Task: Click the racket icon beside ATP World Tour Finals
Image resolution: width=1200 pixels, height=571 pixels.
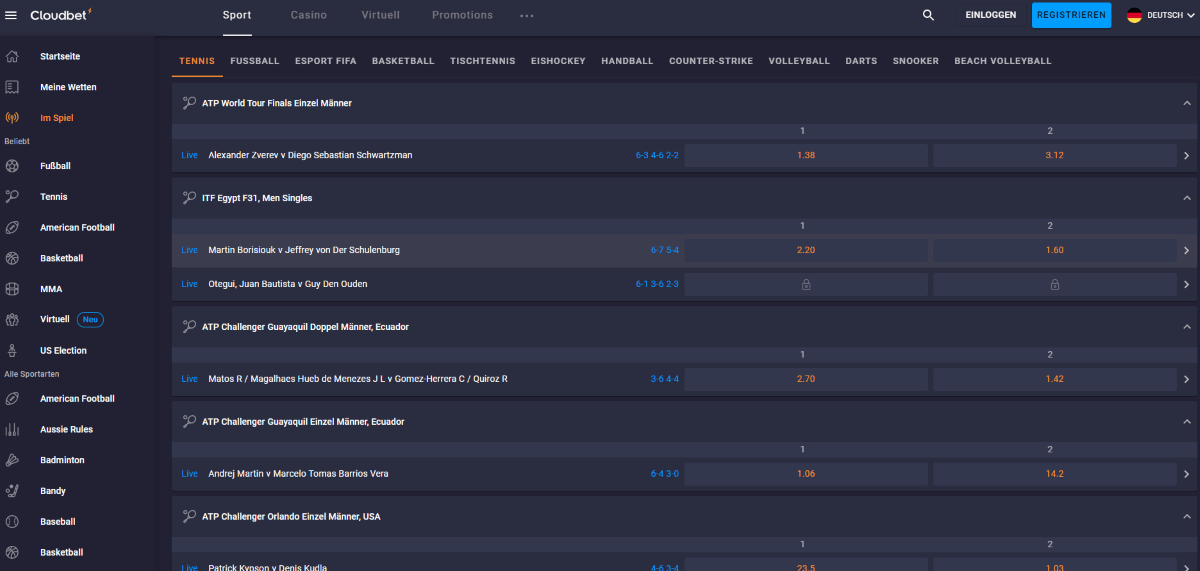Action: click(x=189, y=103)
